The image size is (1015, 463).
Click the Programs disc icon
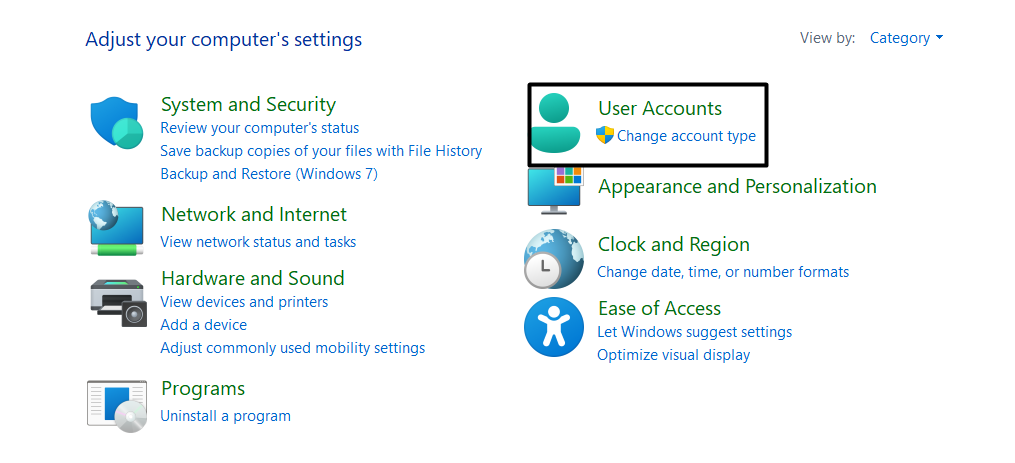(117, 405)
